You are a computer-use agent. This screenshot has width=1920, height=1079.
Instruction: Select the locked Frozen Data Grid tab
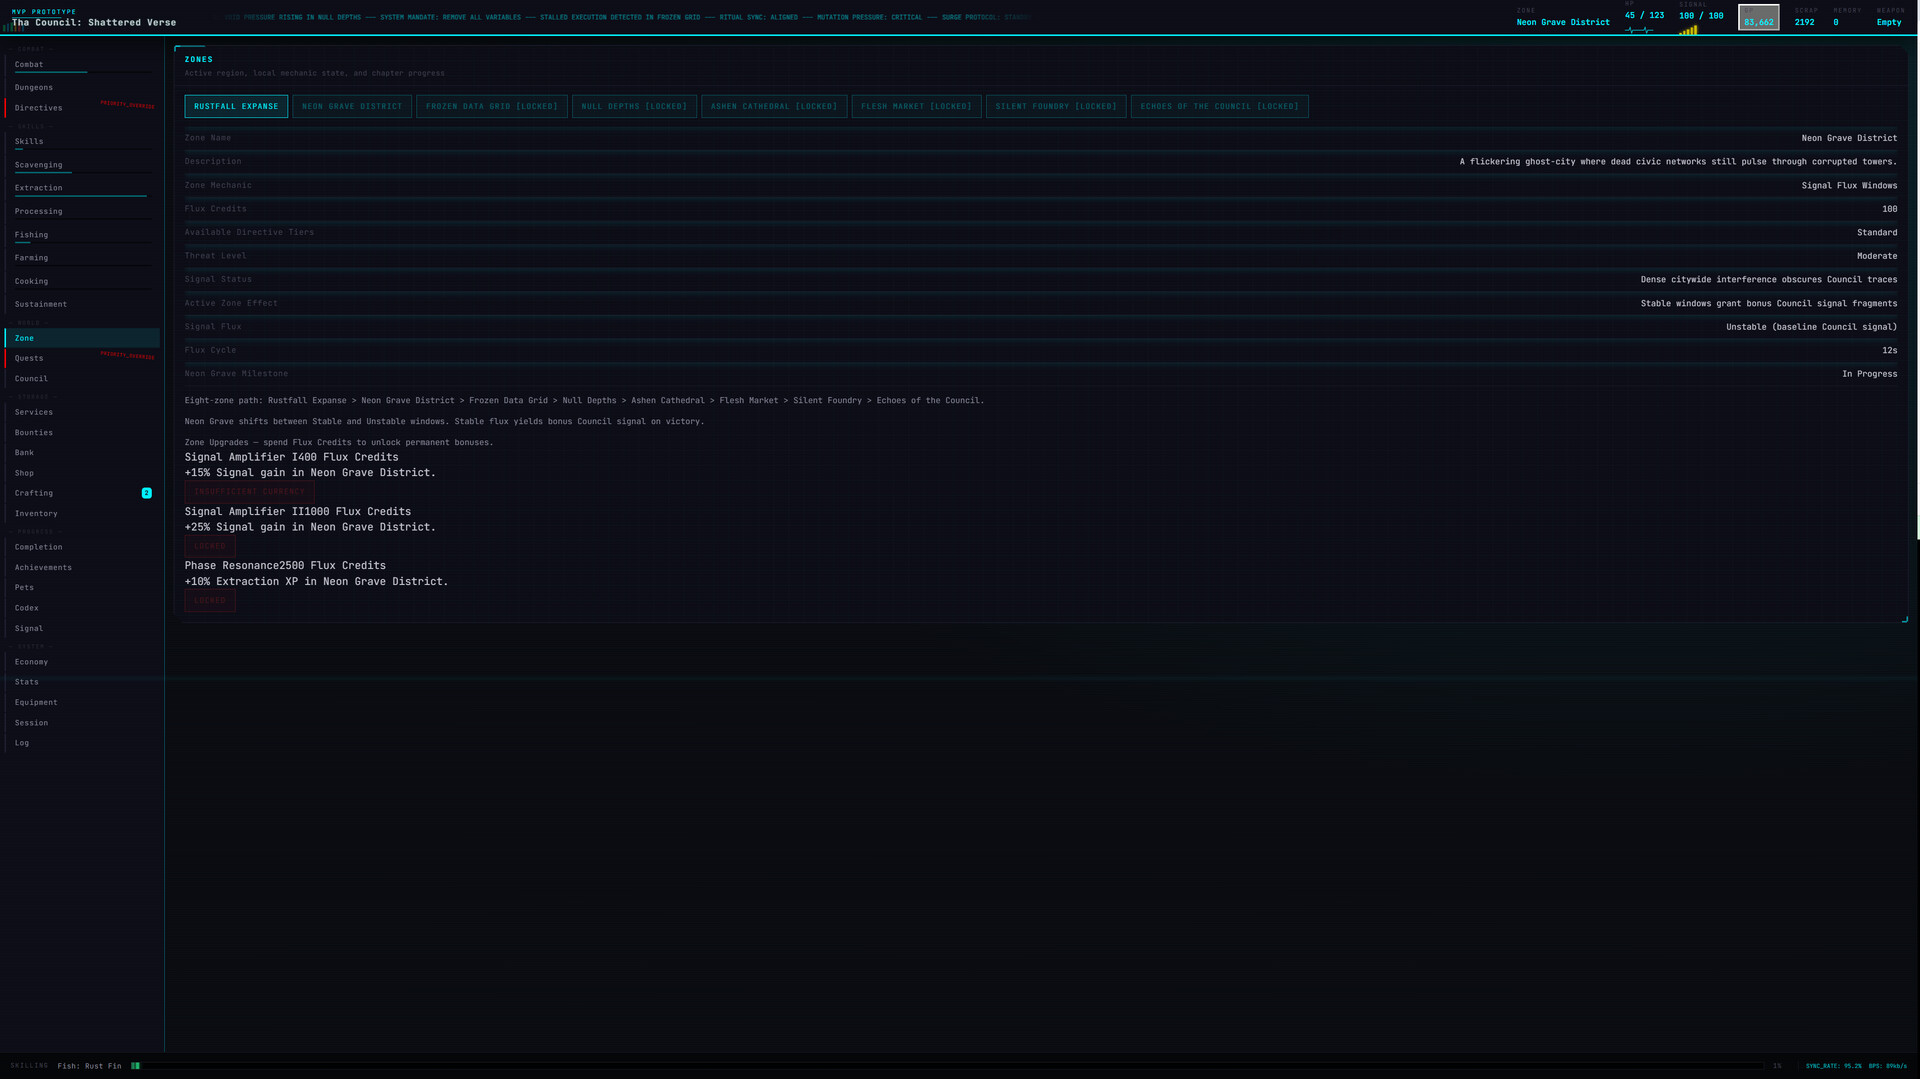pyautogui.click(x=491, y=106)
